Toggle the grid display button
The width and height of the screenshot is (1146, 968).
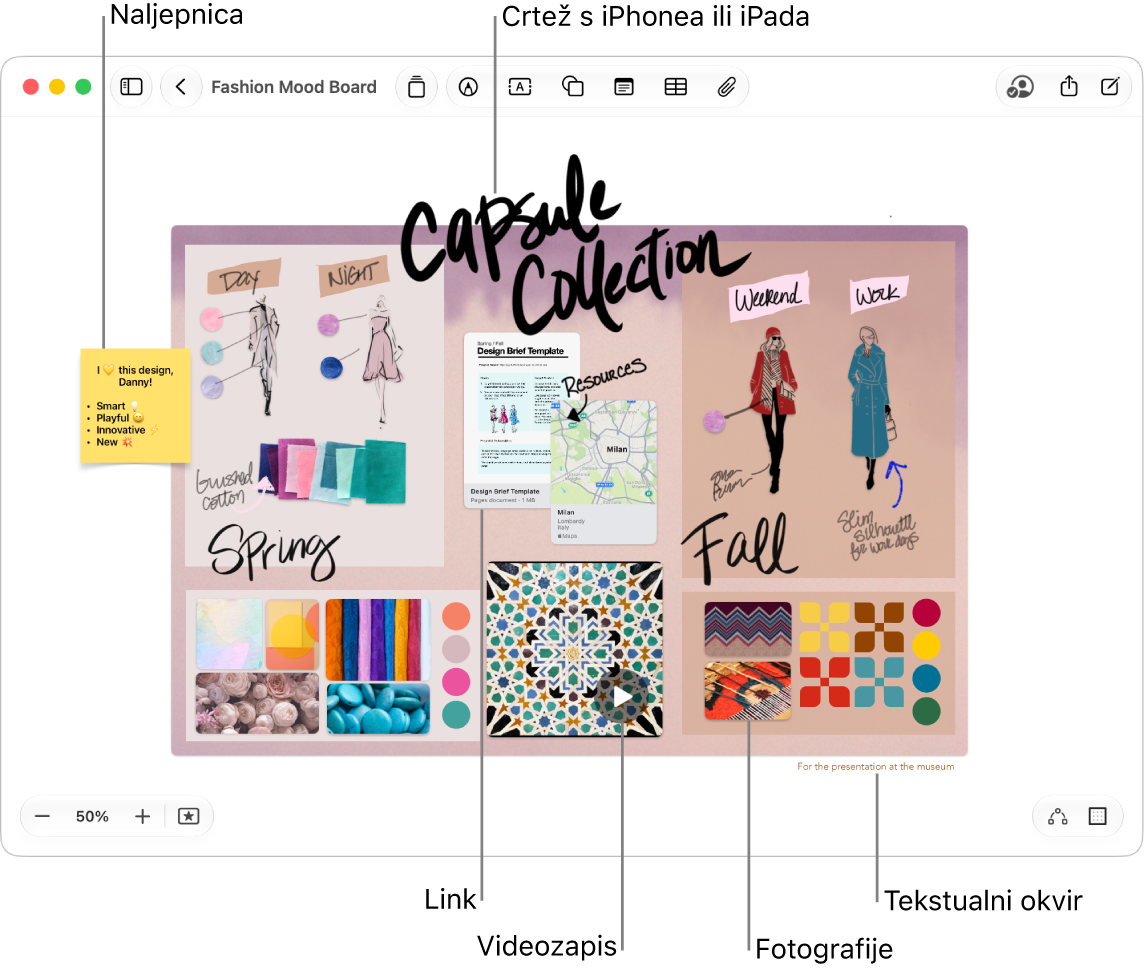pos(1098,816)
